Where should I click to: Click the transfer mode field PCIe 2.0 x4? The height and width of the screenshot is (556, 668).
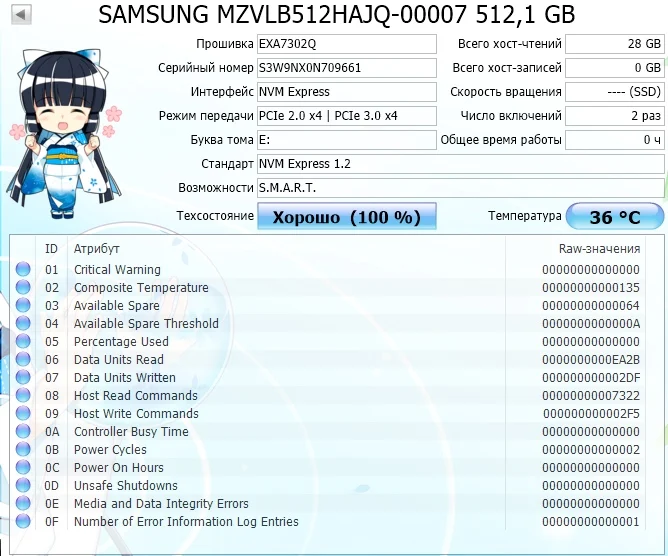click(x=347, y=115)
